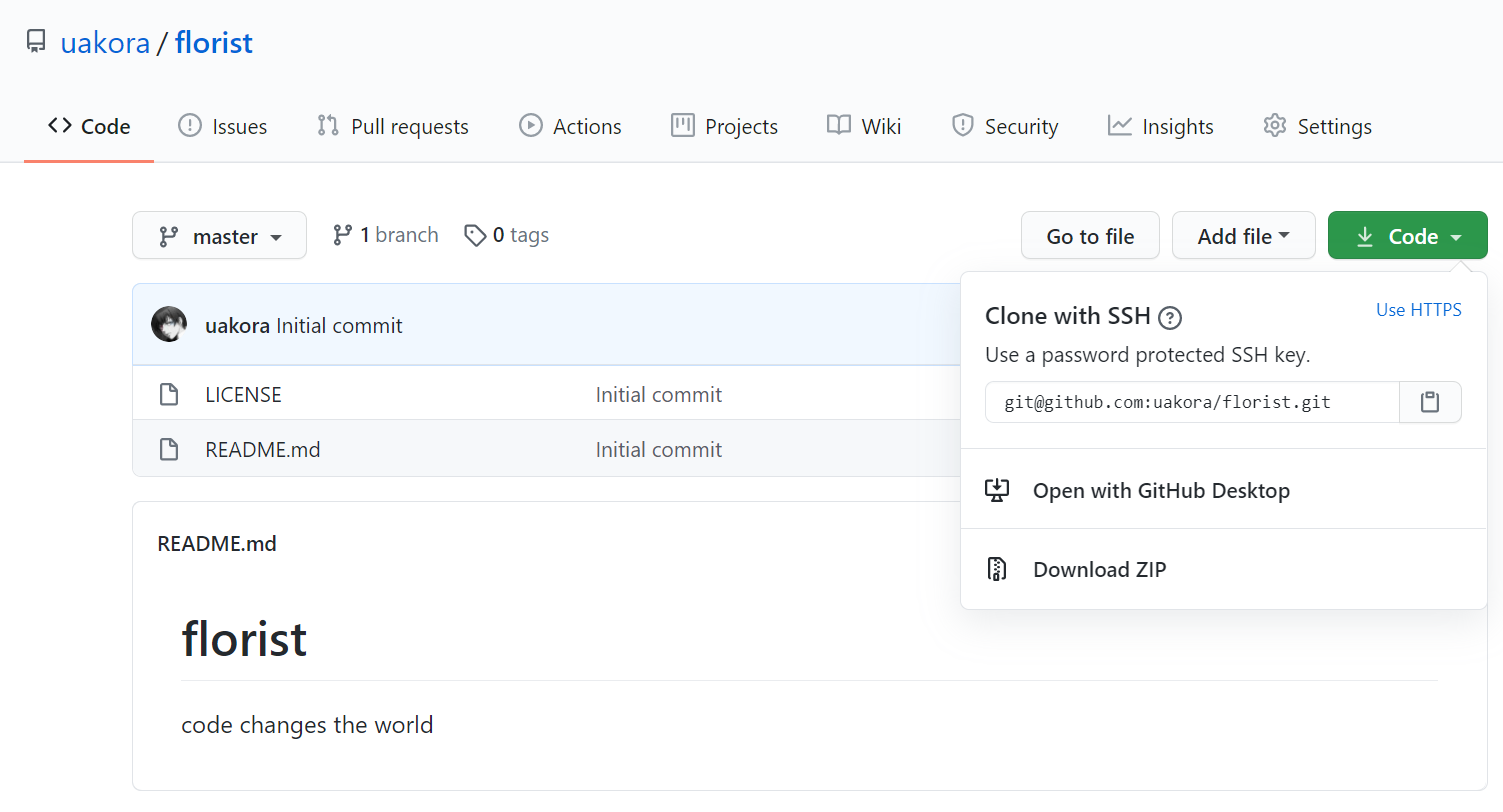Image resolution: width=1503 pixels, height=812 pixels.
Task: Click the GitHub Desktop download icon
Action: [996, 490]
